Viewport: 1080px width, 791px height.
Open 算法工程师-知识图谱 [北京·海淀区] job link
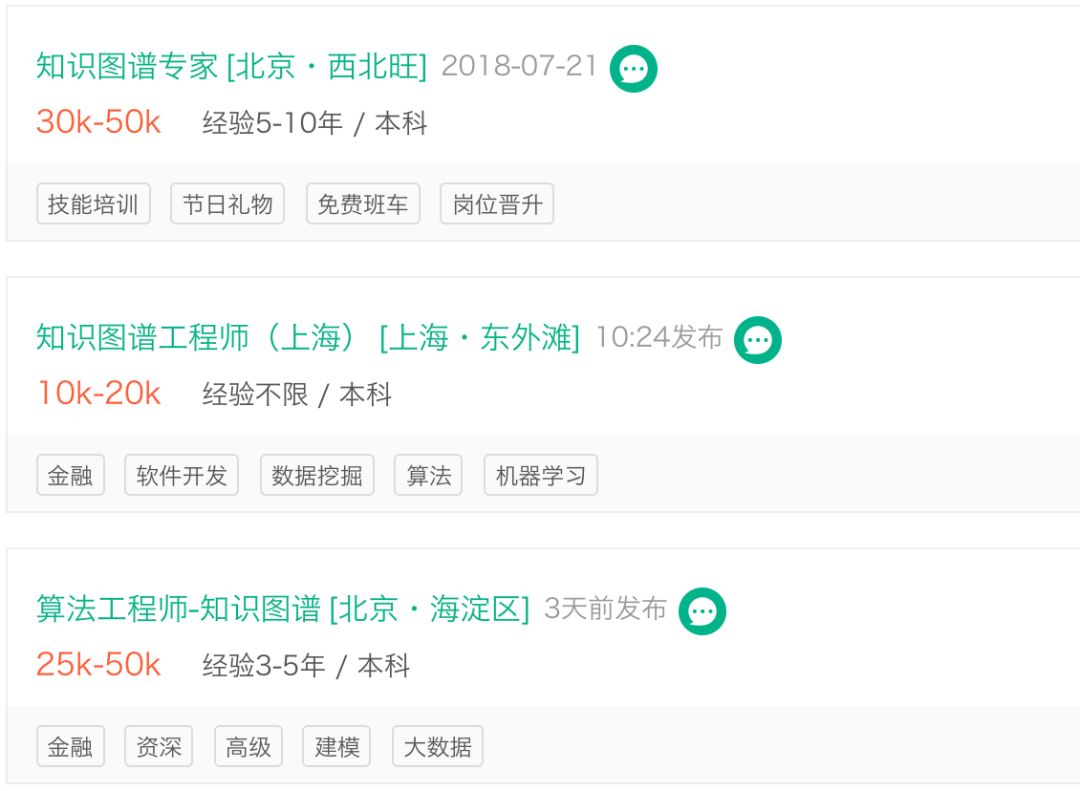282,609
